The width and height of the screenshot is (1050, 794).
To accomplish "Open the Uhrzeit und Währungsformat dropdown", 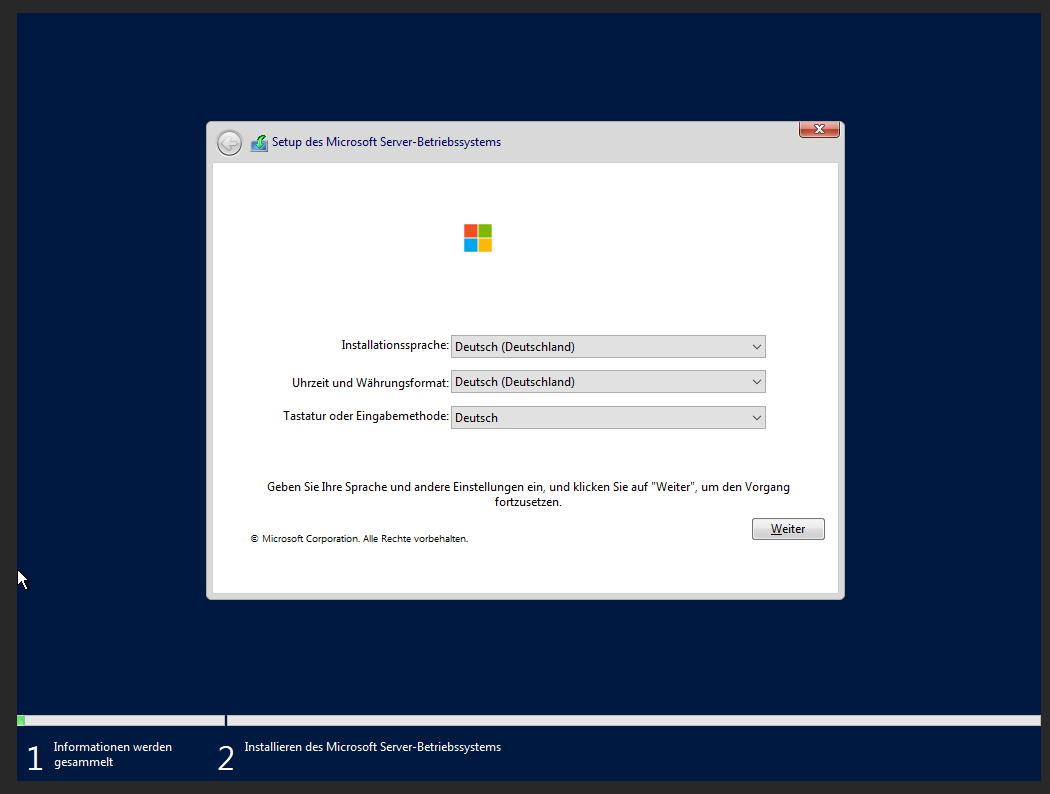I will [x=608, y=382].
